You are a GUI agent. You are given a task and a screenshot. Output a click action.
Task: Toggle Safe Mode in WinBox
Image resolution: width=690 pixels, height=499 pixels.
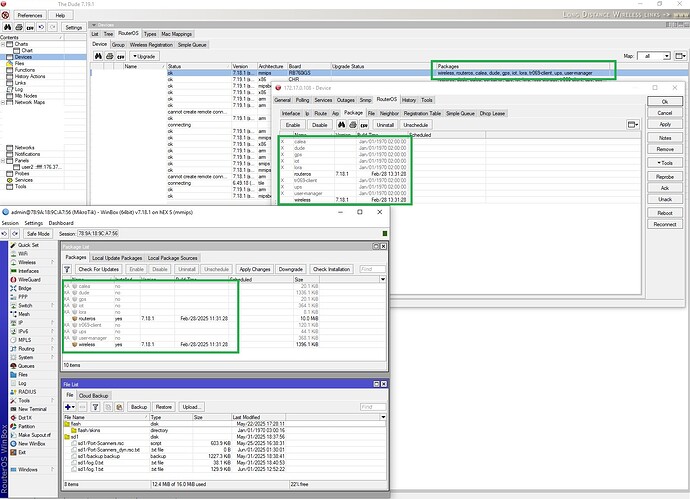click(x=37, y=232)
